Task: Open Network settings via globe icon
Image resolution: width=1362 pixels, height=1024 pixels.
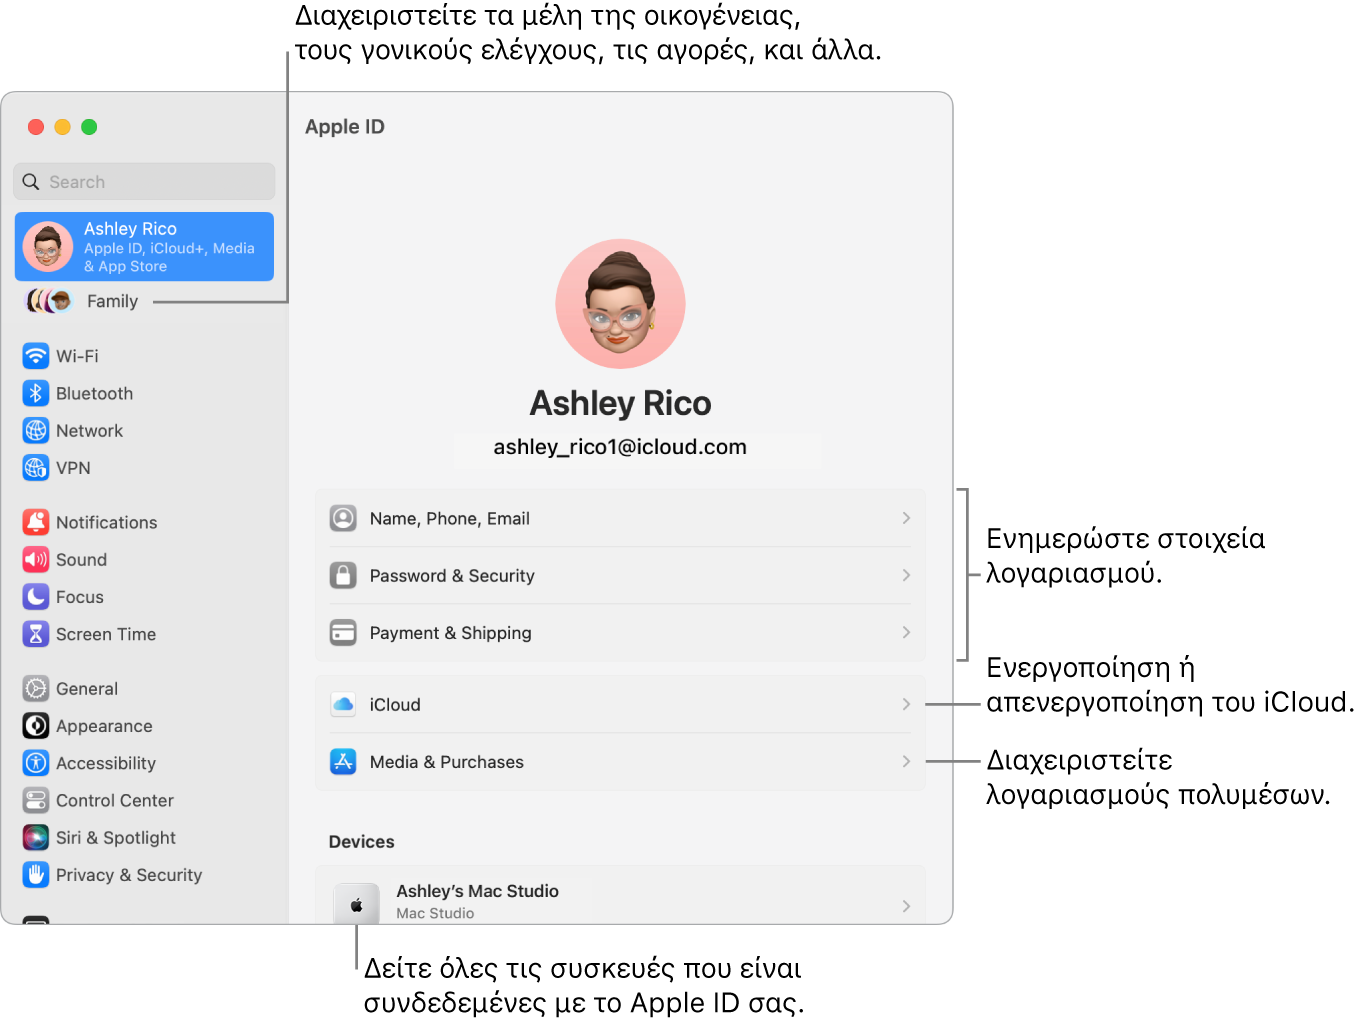Action: (x=36, y=430)
